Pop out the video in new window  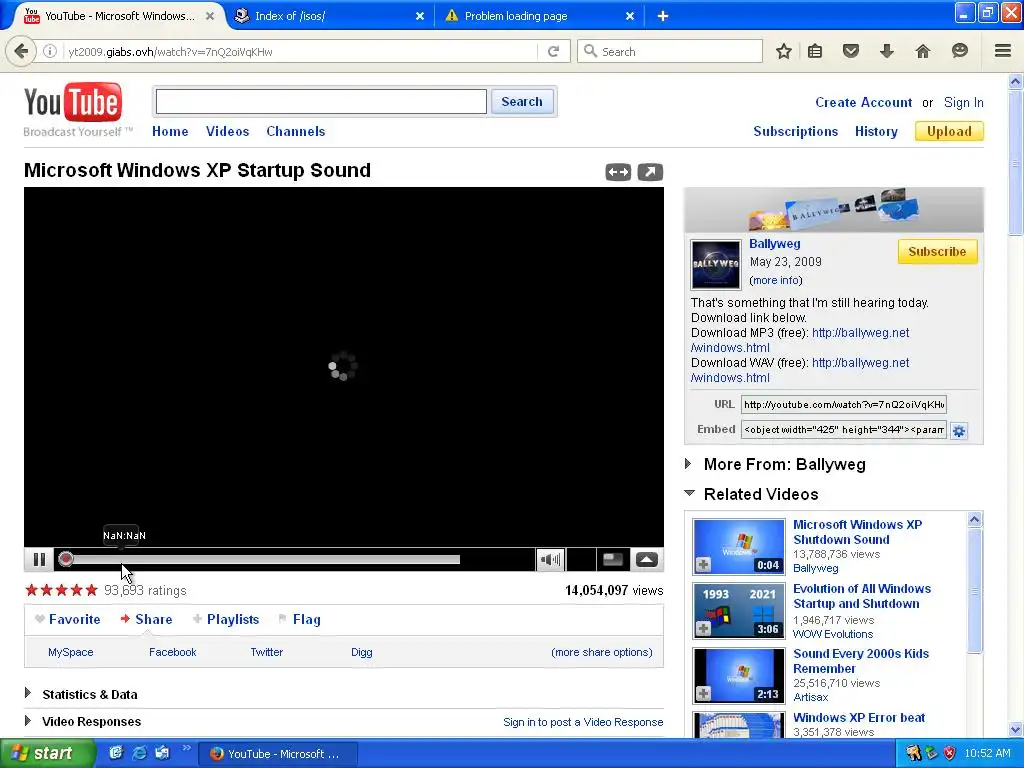click(650, 172)
